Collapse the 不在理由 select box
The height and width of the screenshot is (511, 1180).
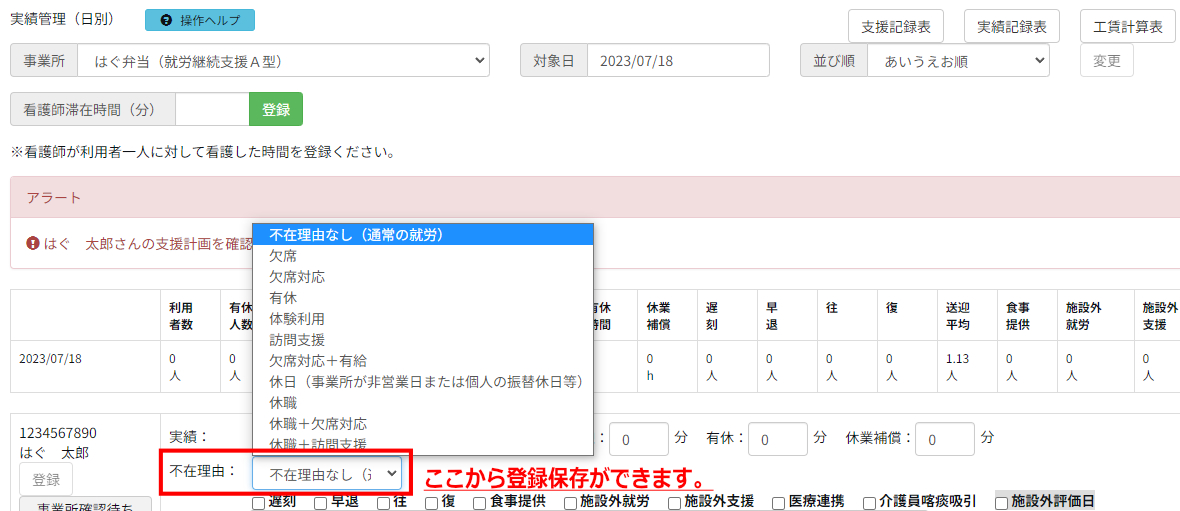pos(328,473)
